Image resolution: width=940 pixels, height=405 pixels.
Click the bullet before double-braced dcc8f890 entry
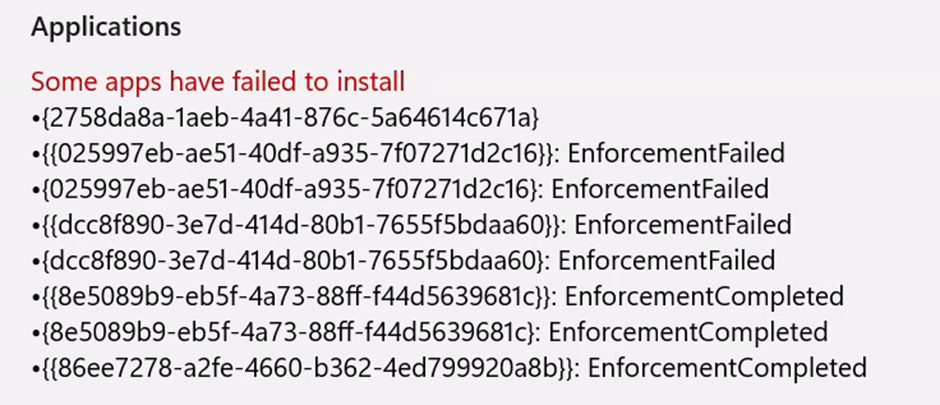35,226
